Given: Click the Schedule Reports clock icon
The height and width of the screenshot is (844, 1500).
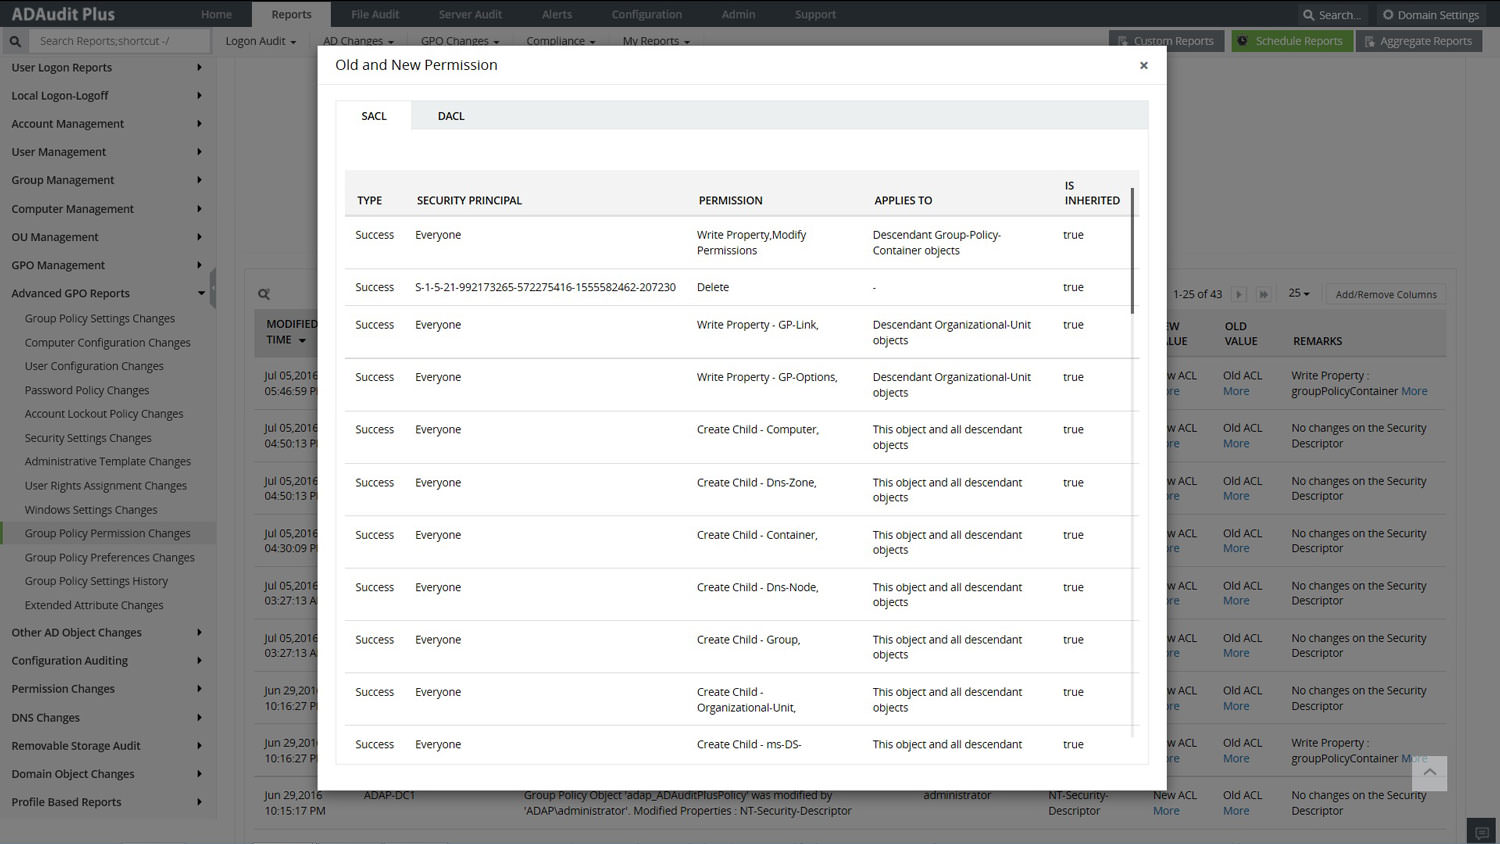Looking at the screenshot, I should [x=1243, y=41].
